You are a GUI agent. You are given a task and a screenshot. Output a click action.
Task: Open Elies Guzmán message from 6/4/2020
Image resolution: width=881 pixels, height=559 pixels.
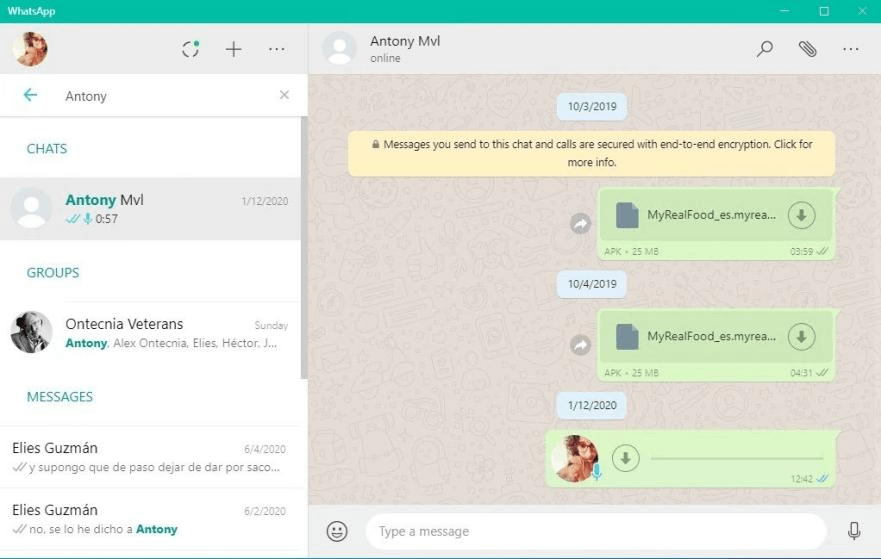coord(150,457)
